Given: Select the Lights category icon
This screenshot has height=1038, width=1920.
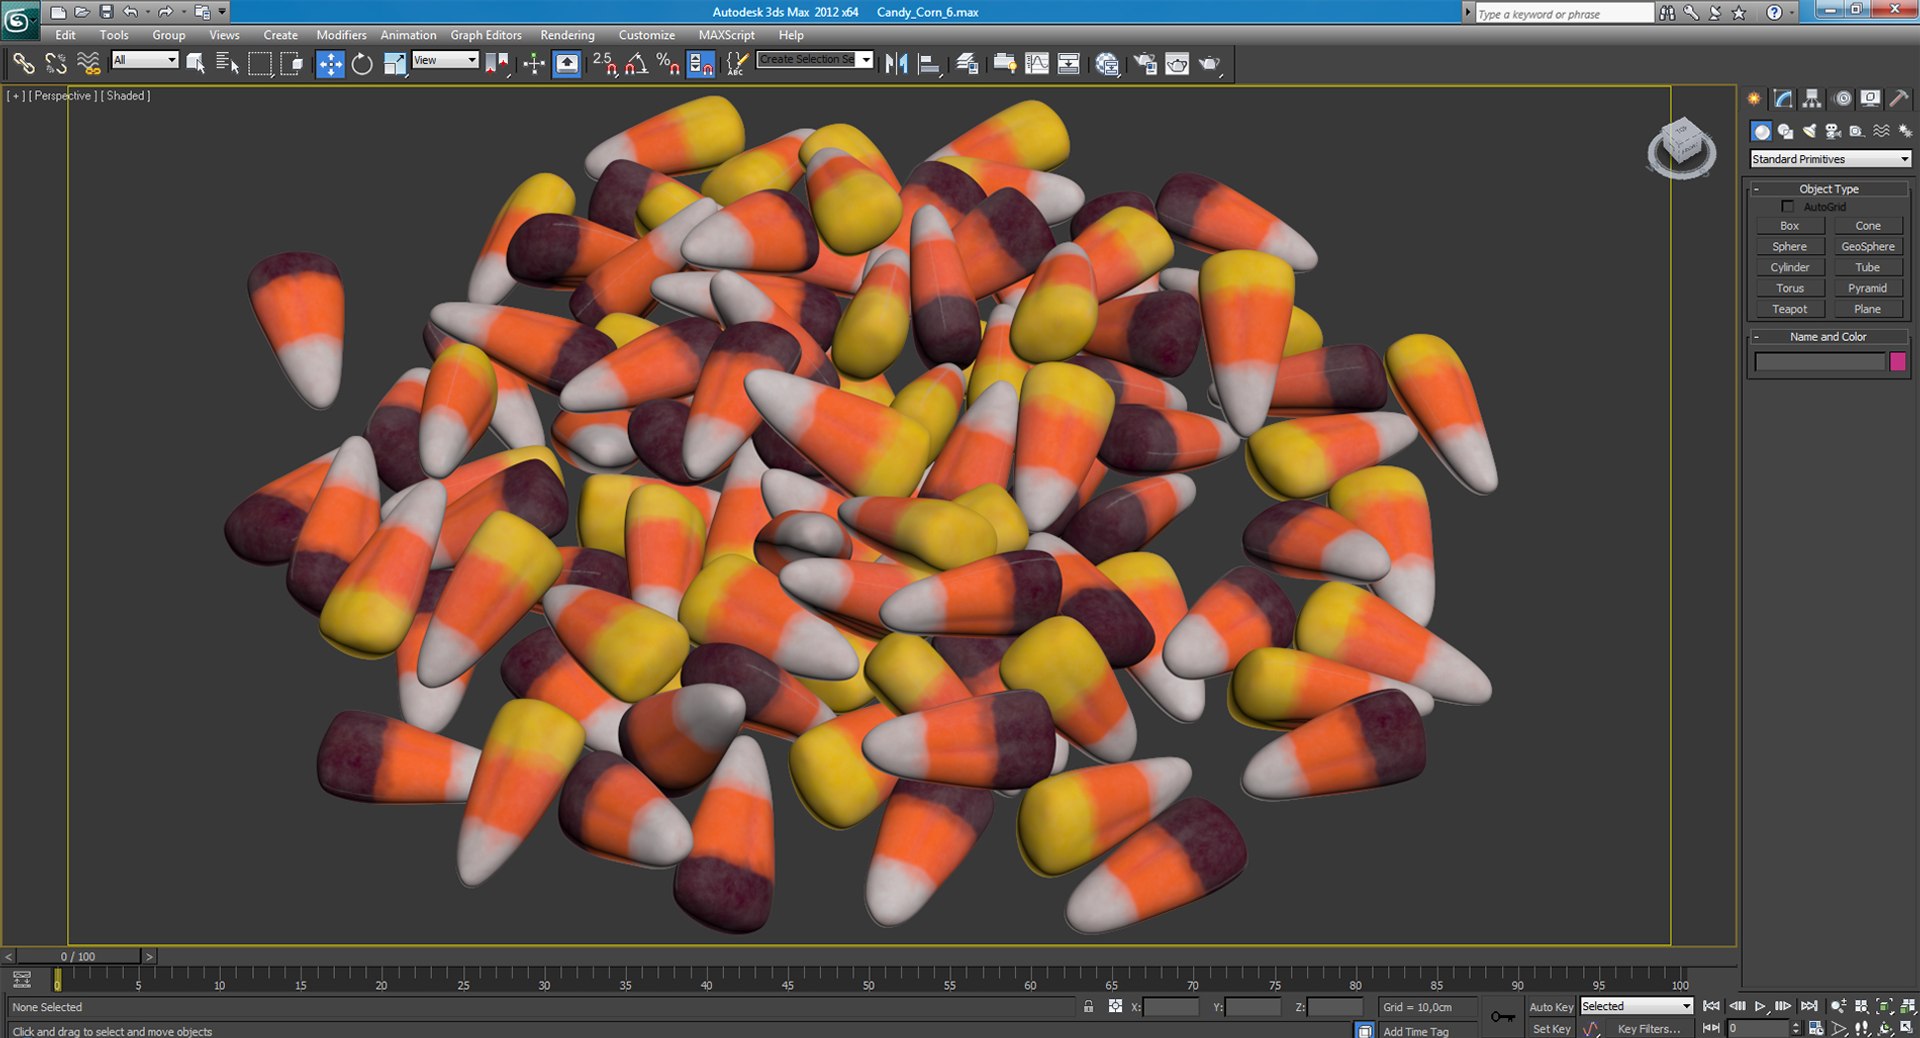Looking at the screenshot, I should (x=1810, y=131).
